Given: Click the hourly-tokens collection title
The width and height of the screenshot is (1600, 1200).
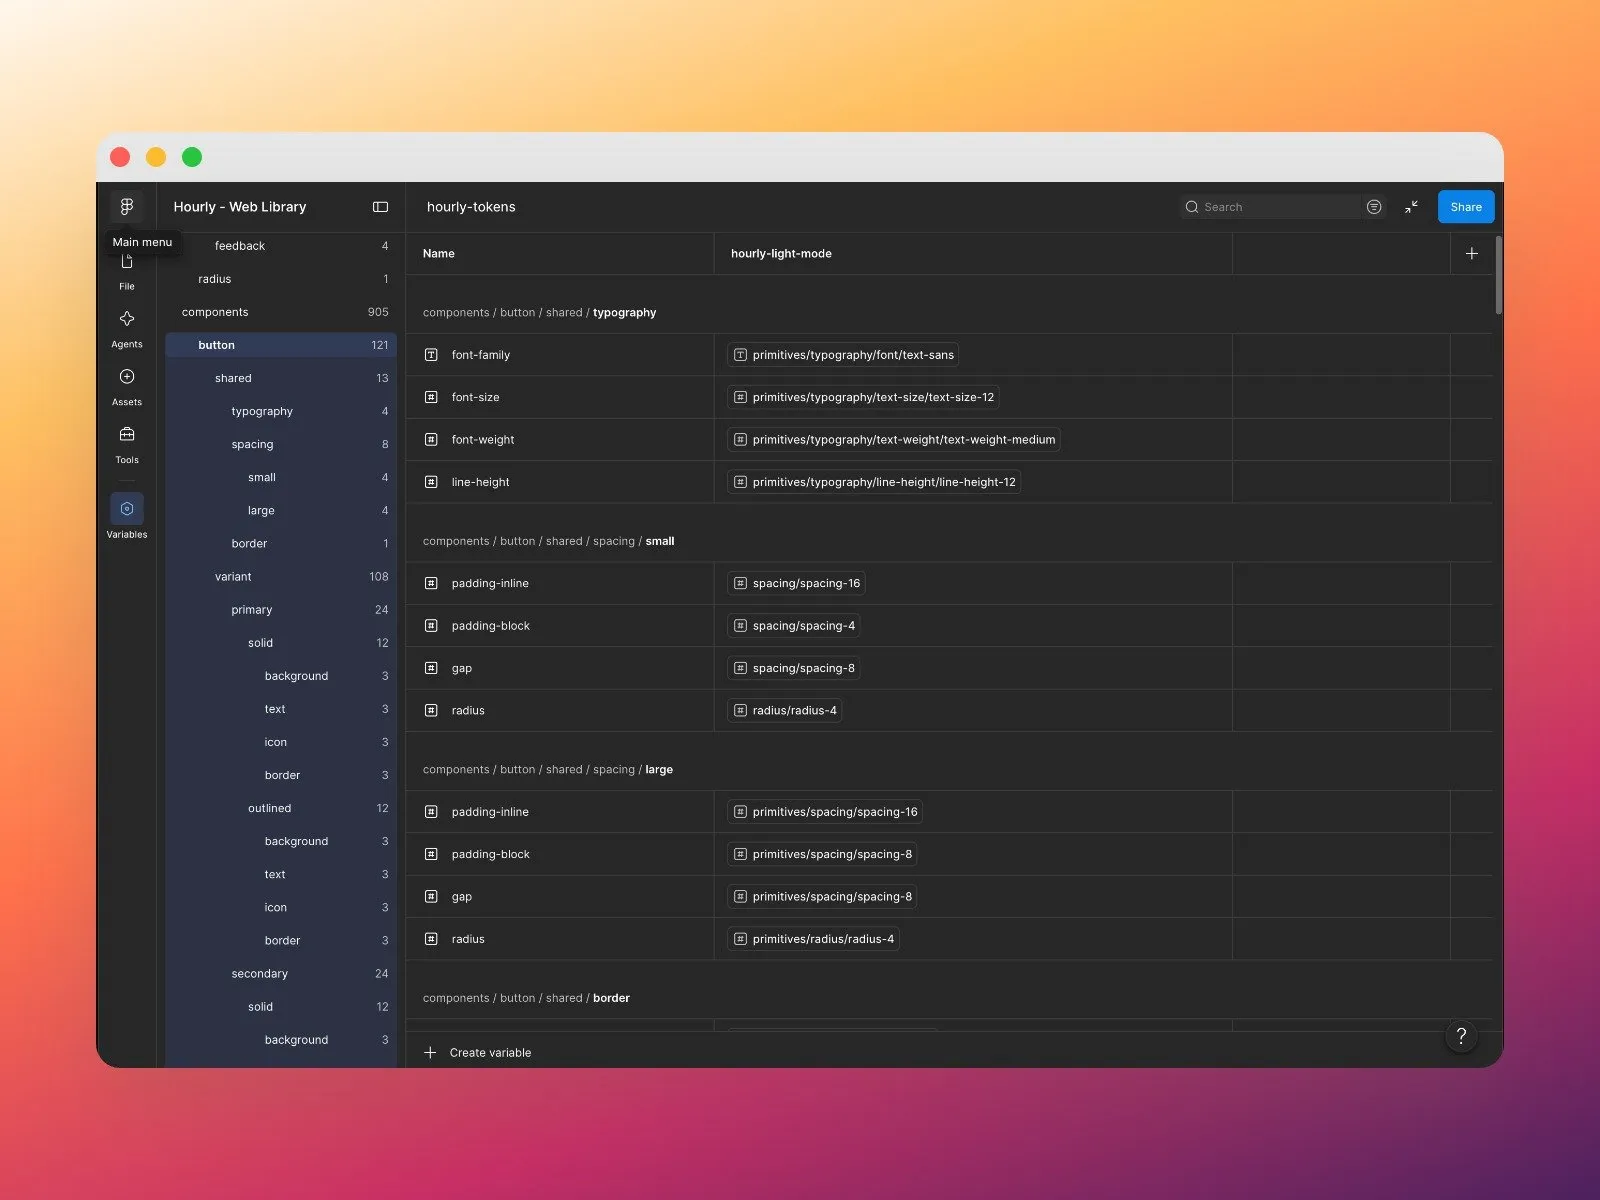Looking at the screenshot, I should click(x=471, y=207).
